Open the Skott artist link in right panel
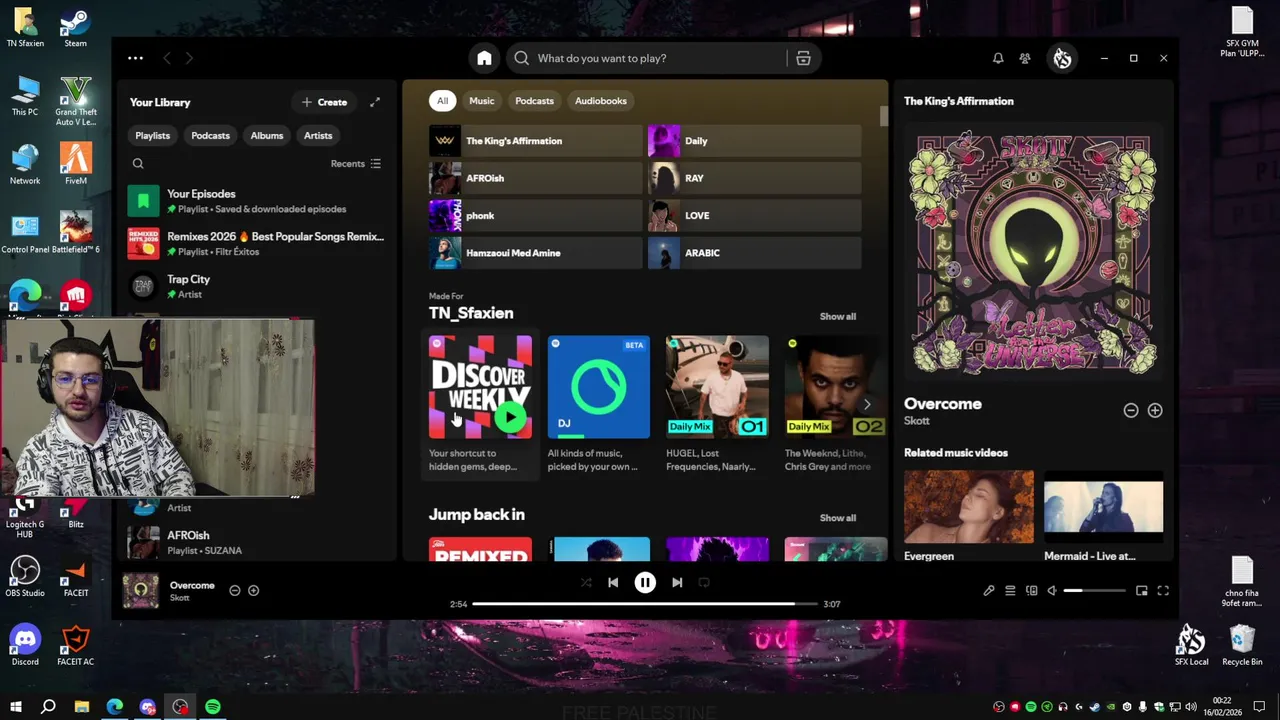This screenshot has height=720, width=1280. (x=917, y=421)
